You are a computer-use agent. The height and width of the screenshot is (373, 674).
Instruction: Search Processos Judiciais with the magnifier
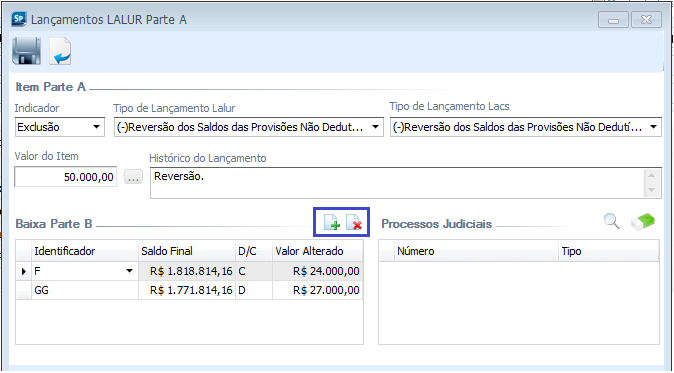(612, 222)
